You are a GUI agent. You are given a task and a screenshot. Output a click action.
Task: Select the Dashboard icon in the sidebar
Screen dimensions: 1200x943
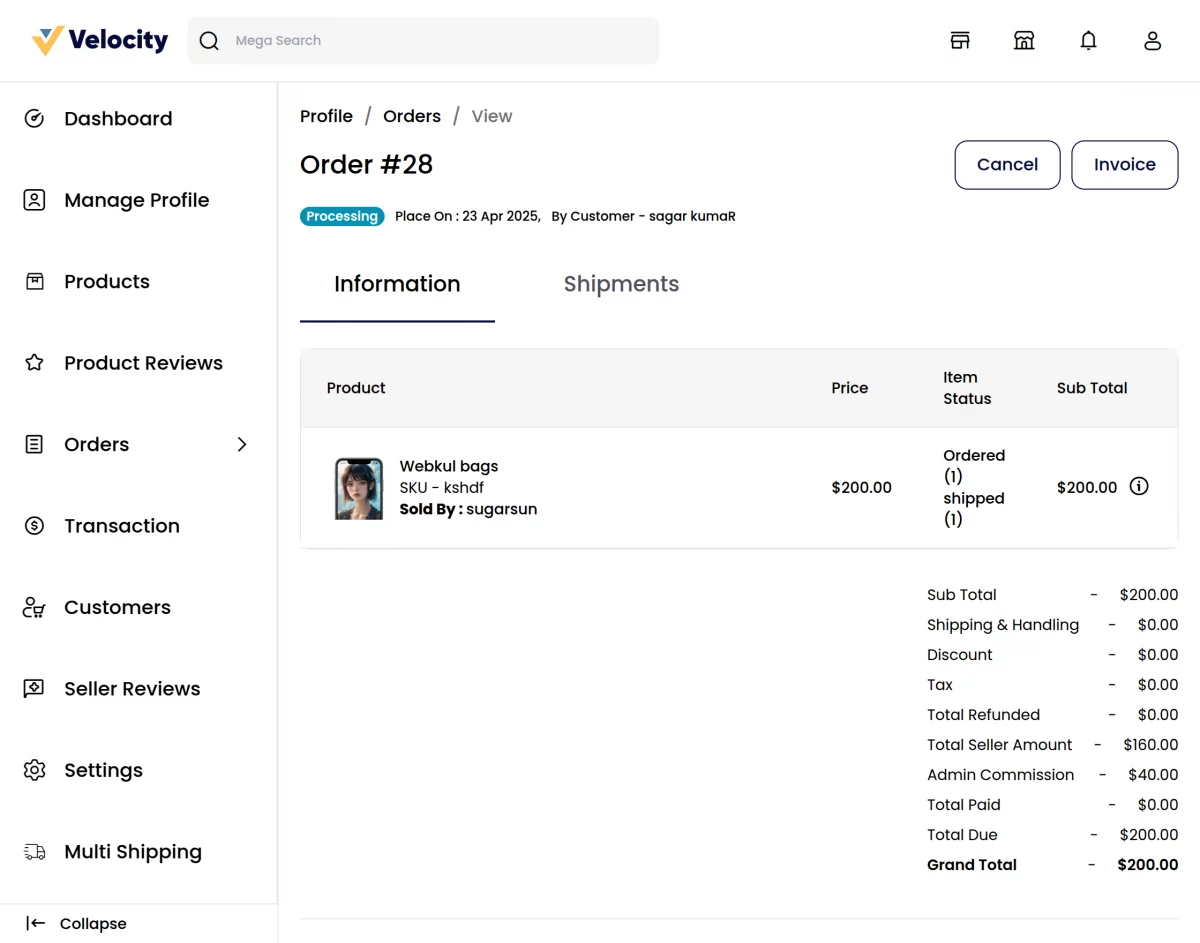pos(34,118)
